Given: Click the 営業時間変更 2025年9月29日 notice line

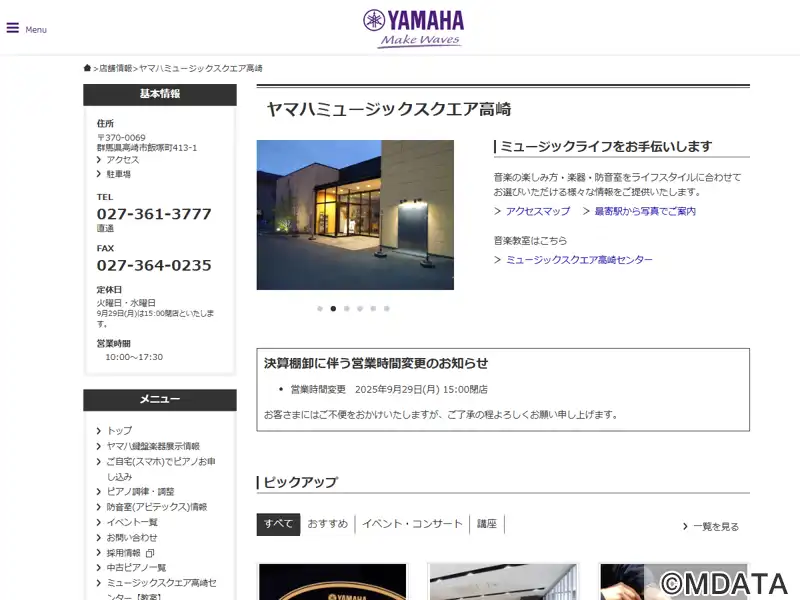Looking at the screenshot, I should [389, 389].
